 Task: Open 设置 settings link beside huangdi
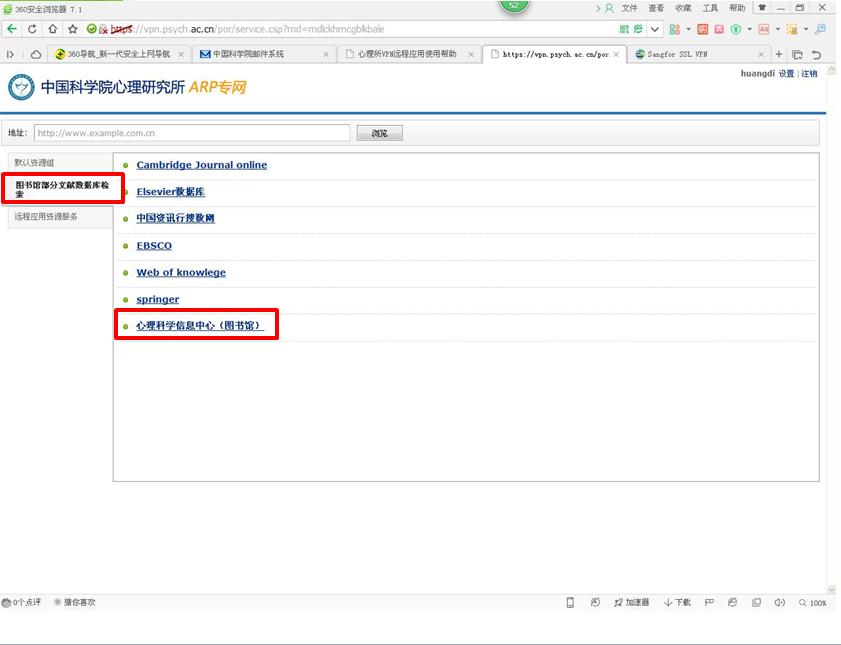(786, 73)
